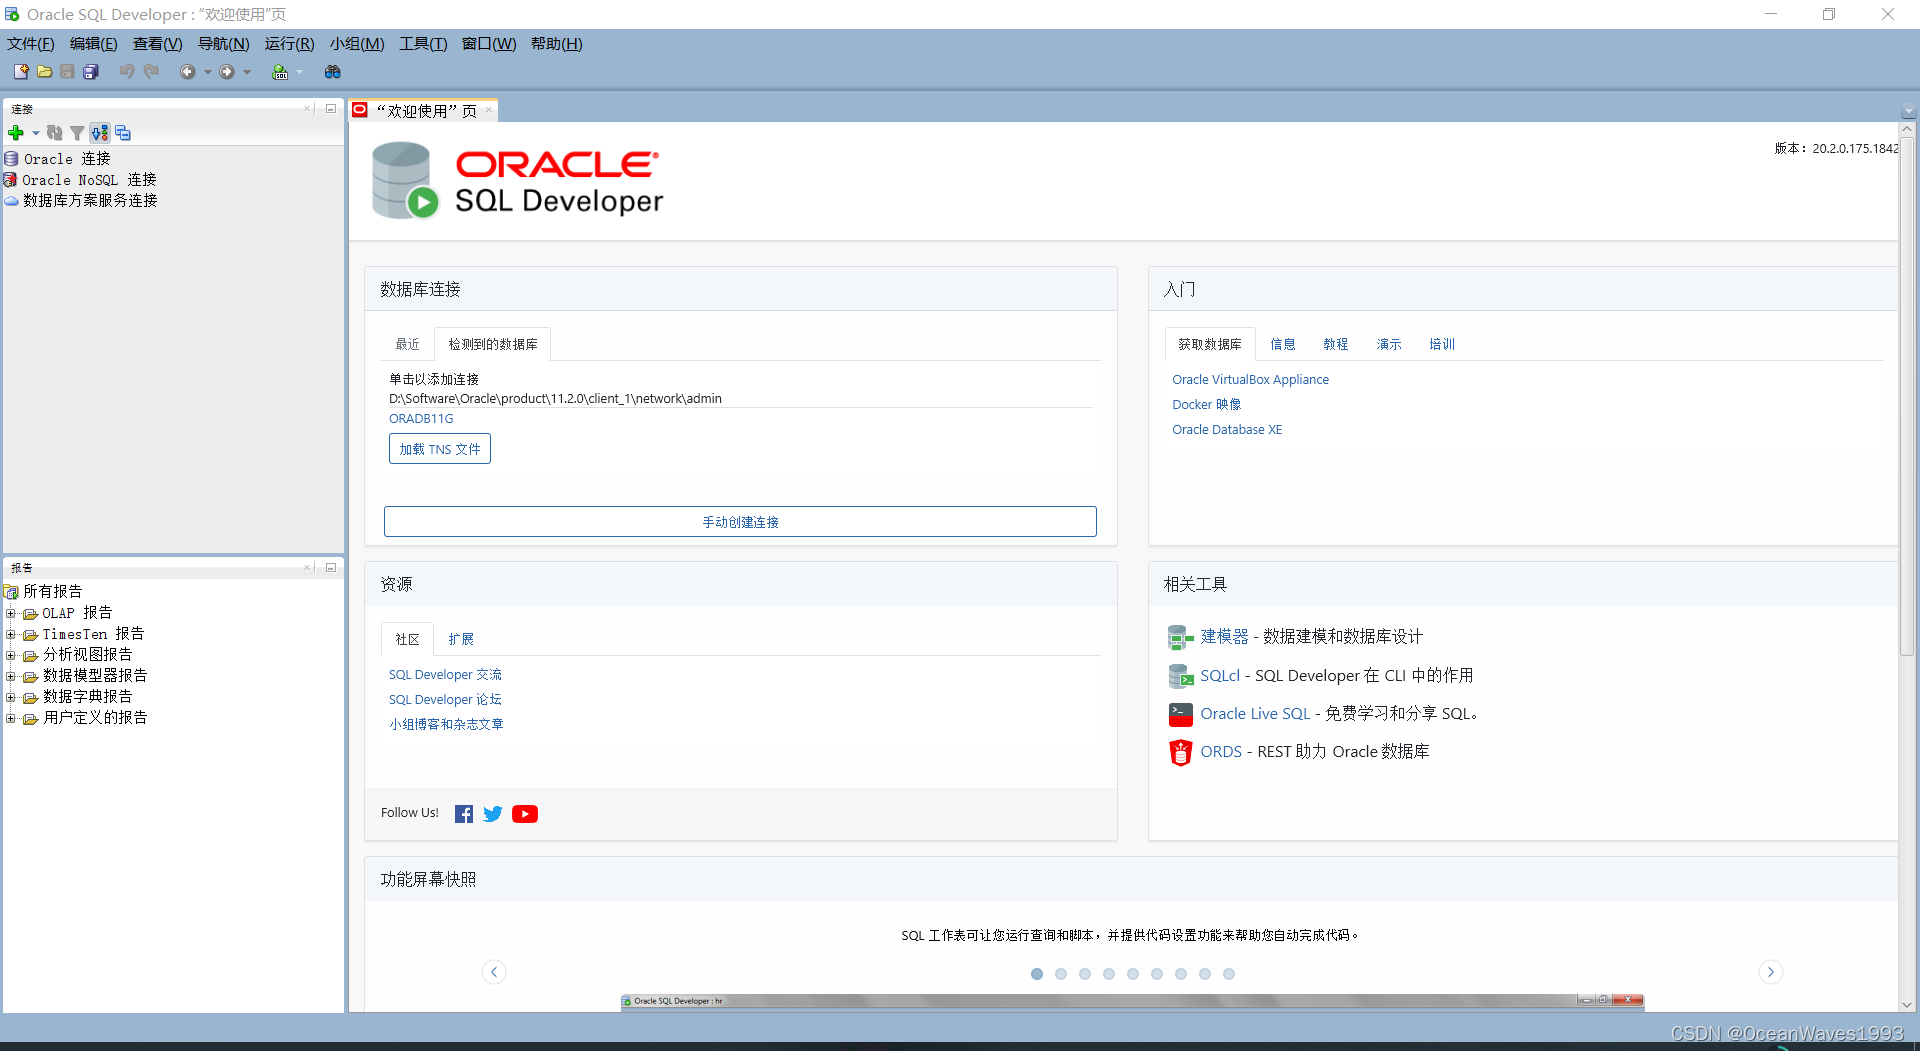Click the funnel filter icon in connections
The height and width of the screenshot is (1051, 1920).
(x=77, y=133)
